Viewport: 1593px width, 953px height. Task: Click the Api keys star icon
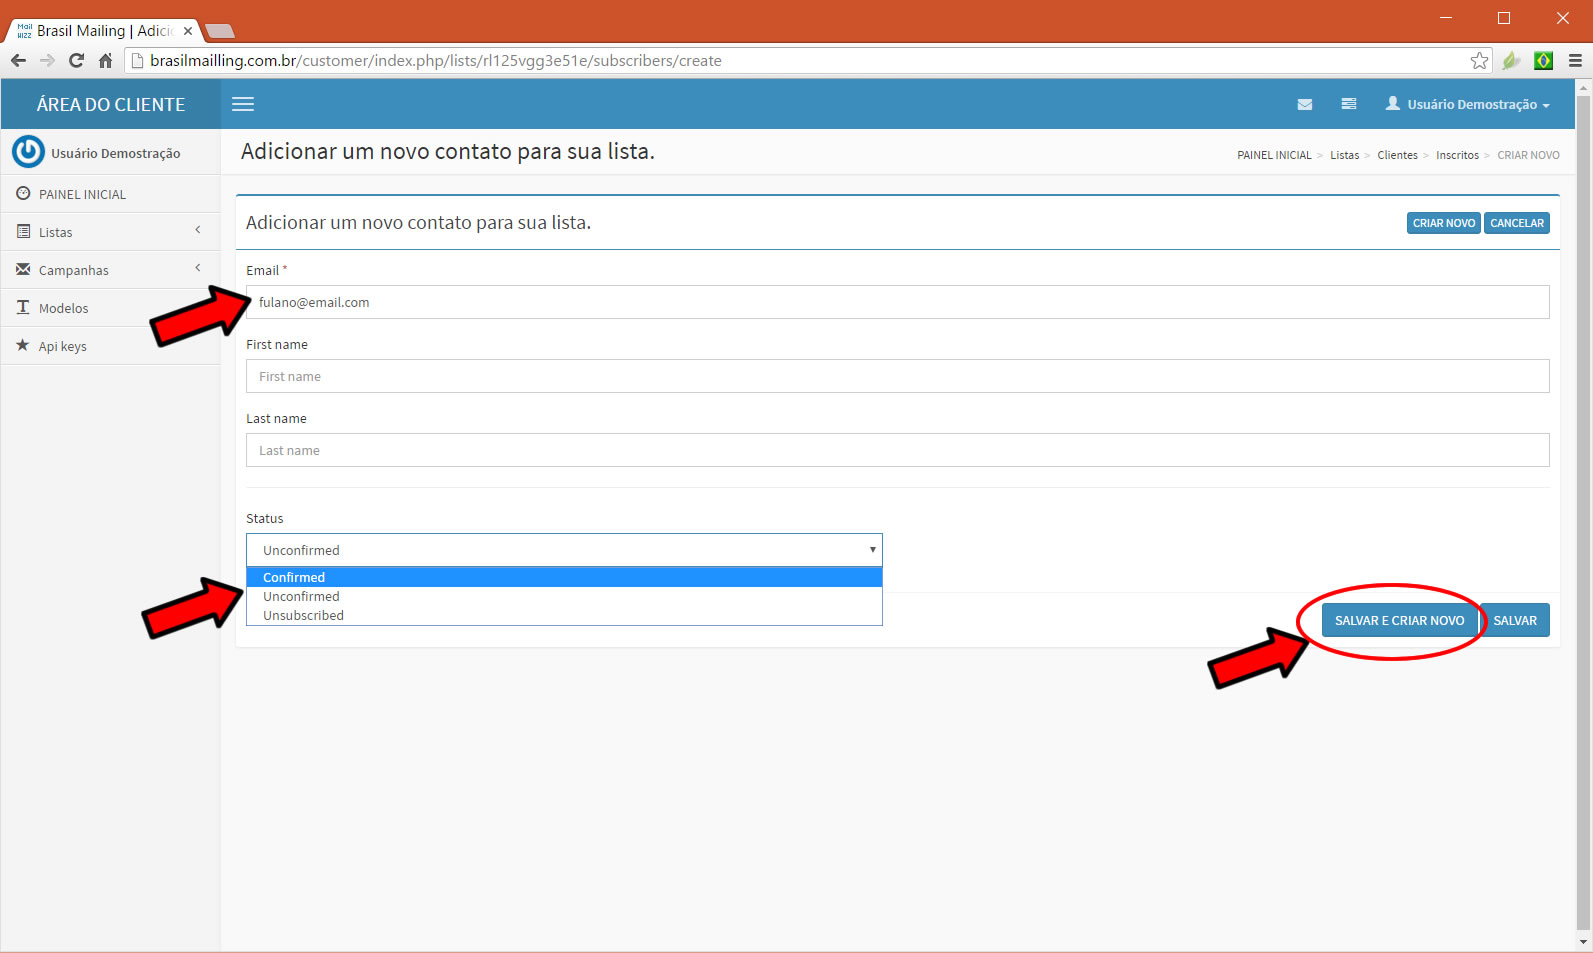click(x=23, y=345)
